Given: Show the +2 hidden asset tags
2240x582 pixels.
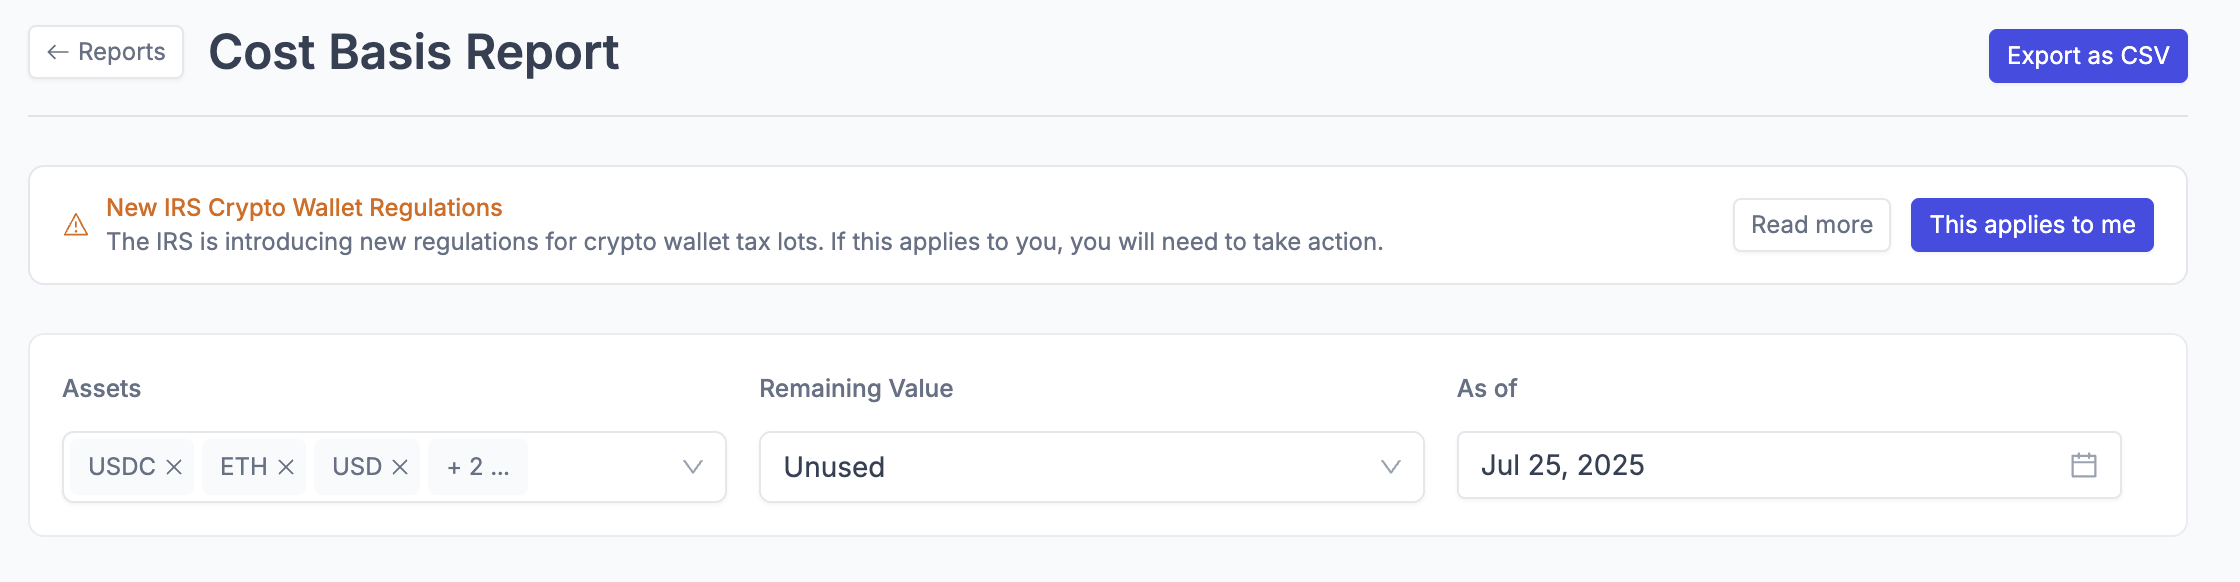Looking at the screenshot, I should [478, 467].
